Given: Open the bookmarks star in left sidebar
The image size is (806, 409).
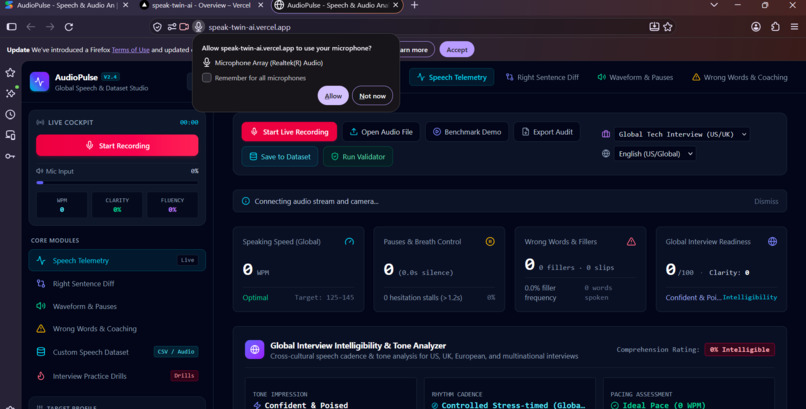Looking at the screenshot, I should click(10, 72).
